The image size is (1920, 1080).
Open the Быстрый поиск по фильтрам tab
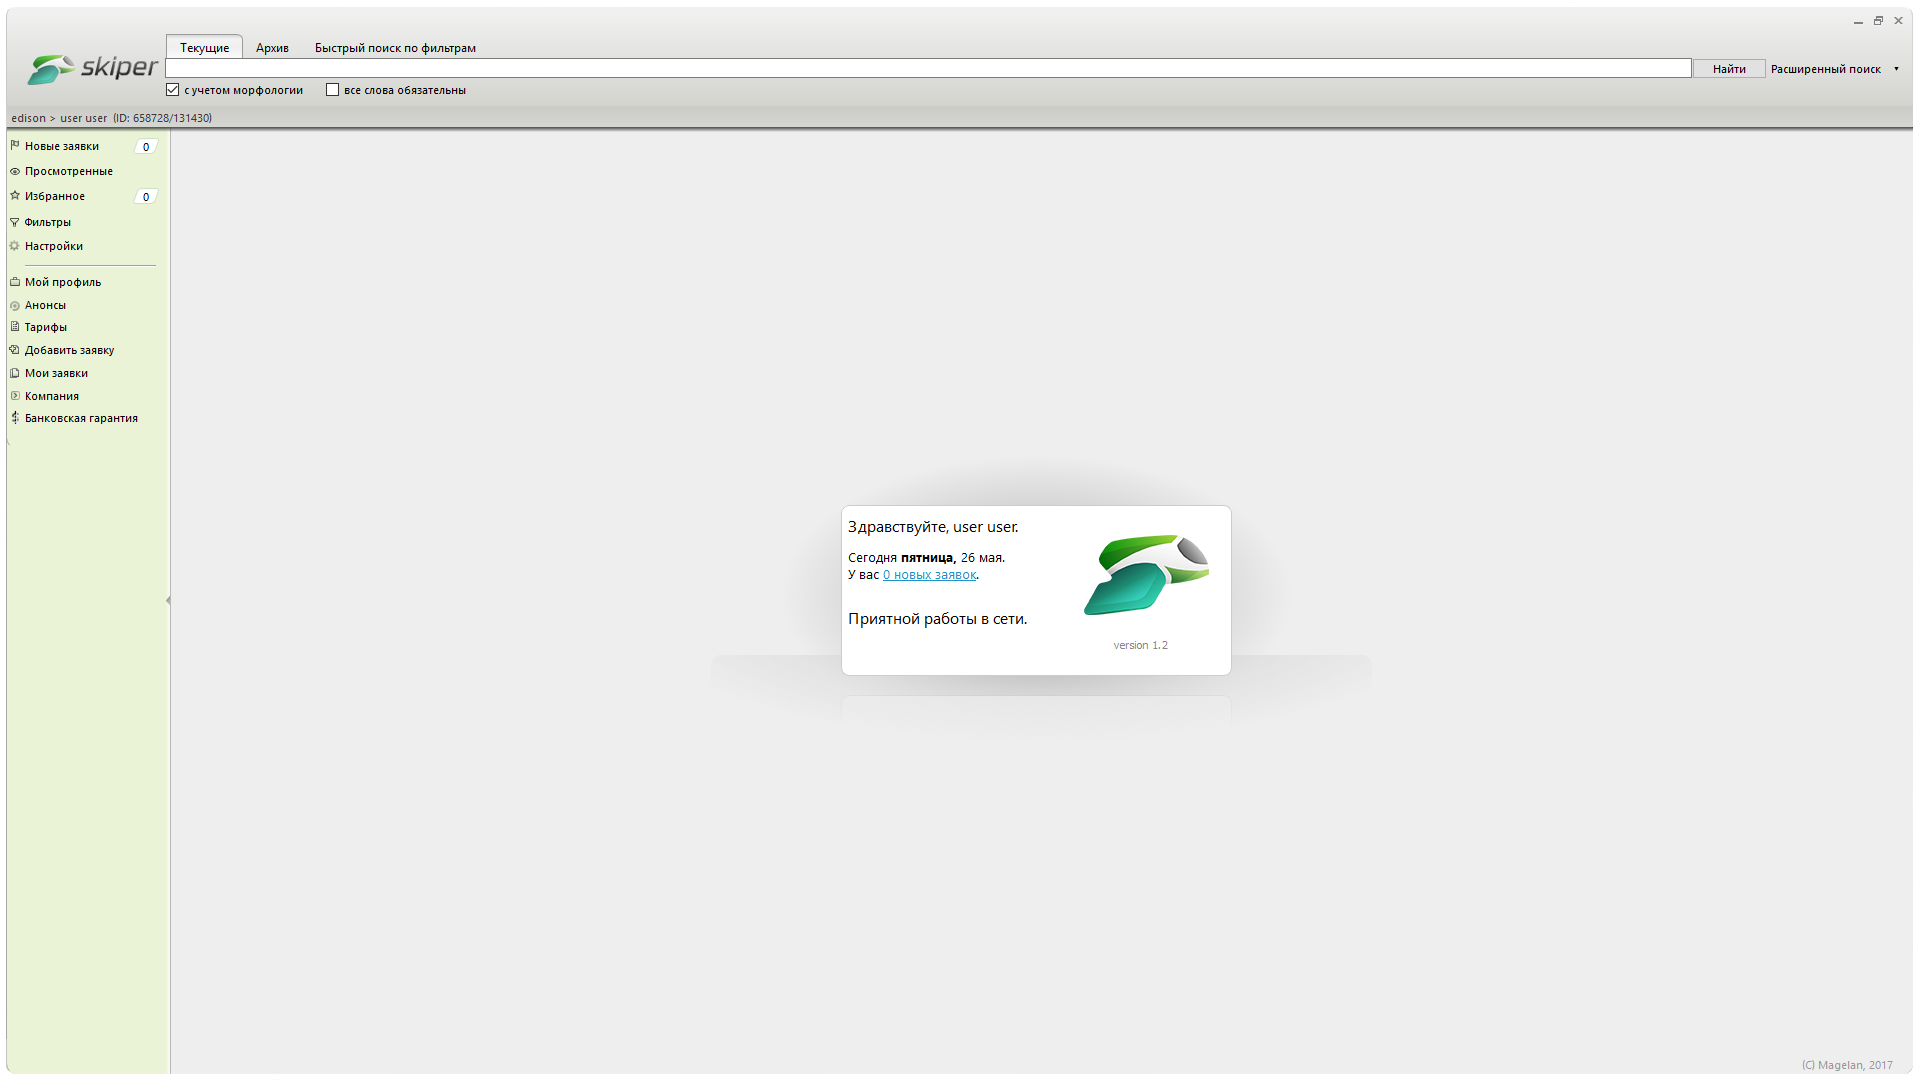[x=395, y=48]
